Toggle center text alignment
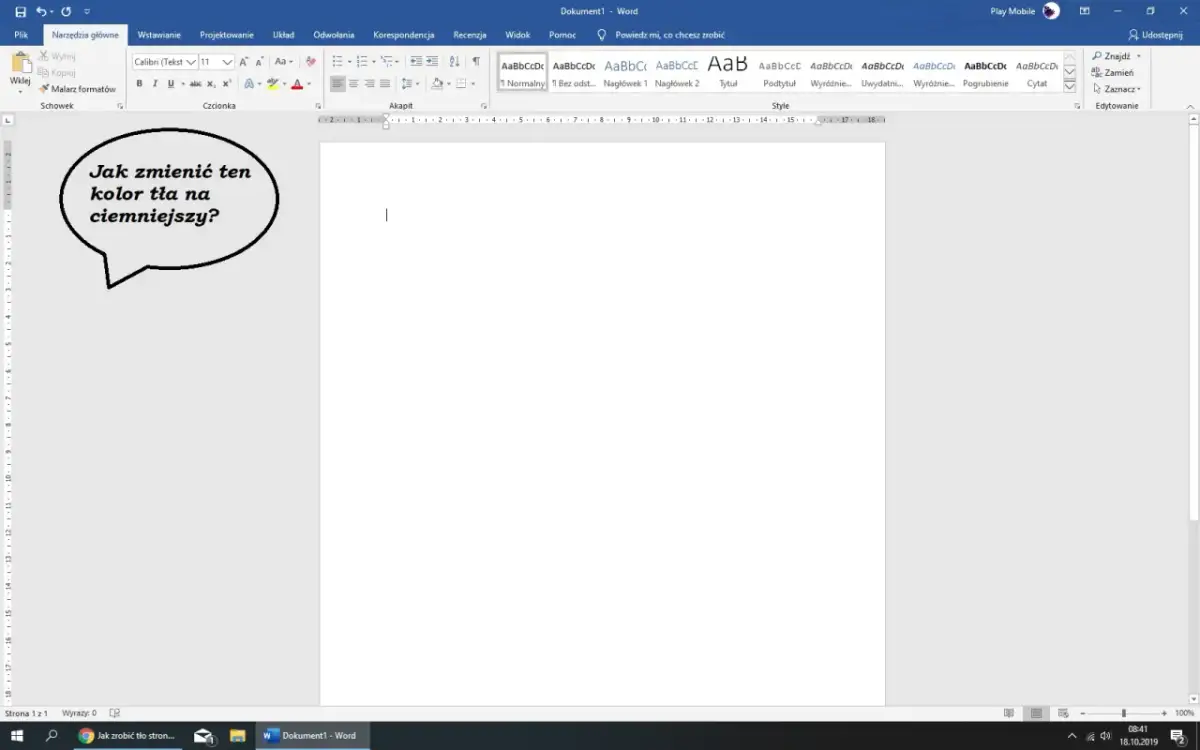Screen dimensions: 1200x750 [353, 84]
